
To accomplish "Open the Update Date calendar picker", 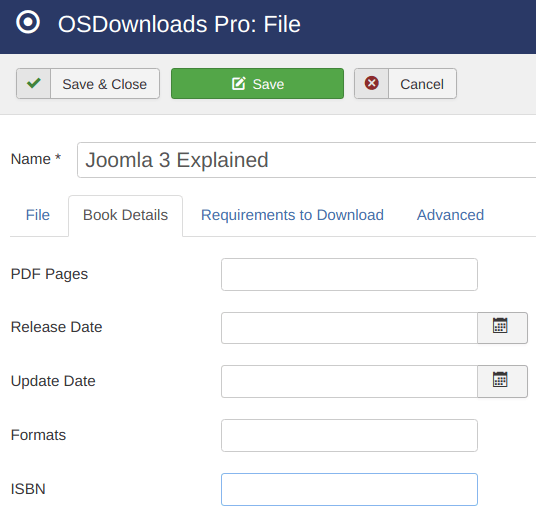I will click(x=502, y=381).
